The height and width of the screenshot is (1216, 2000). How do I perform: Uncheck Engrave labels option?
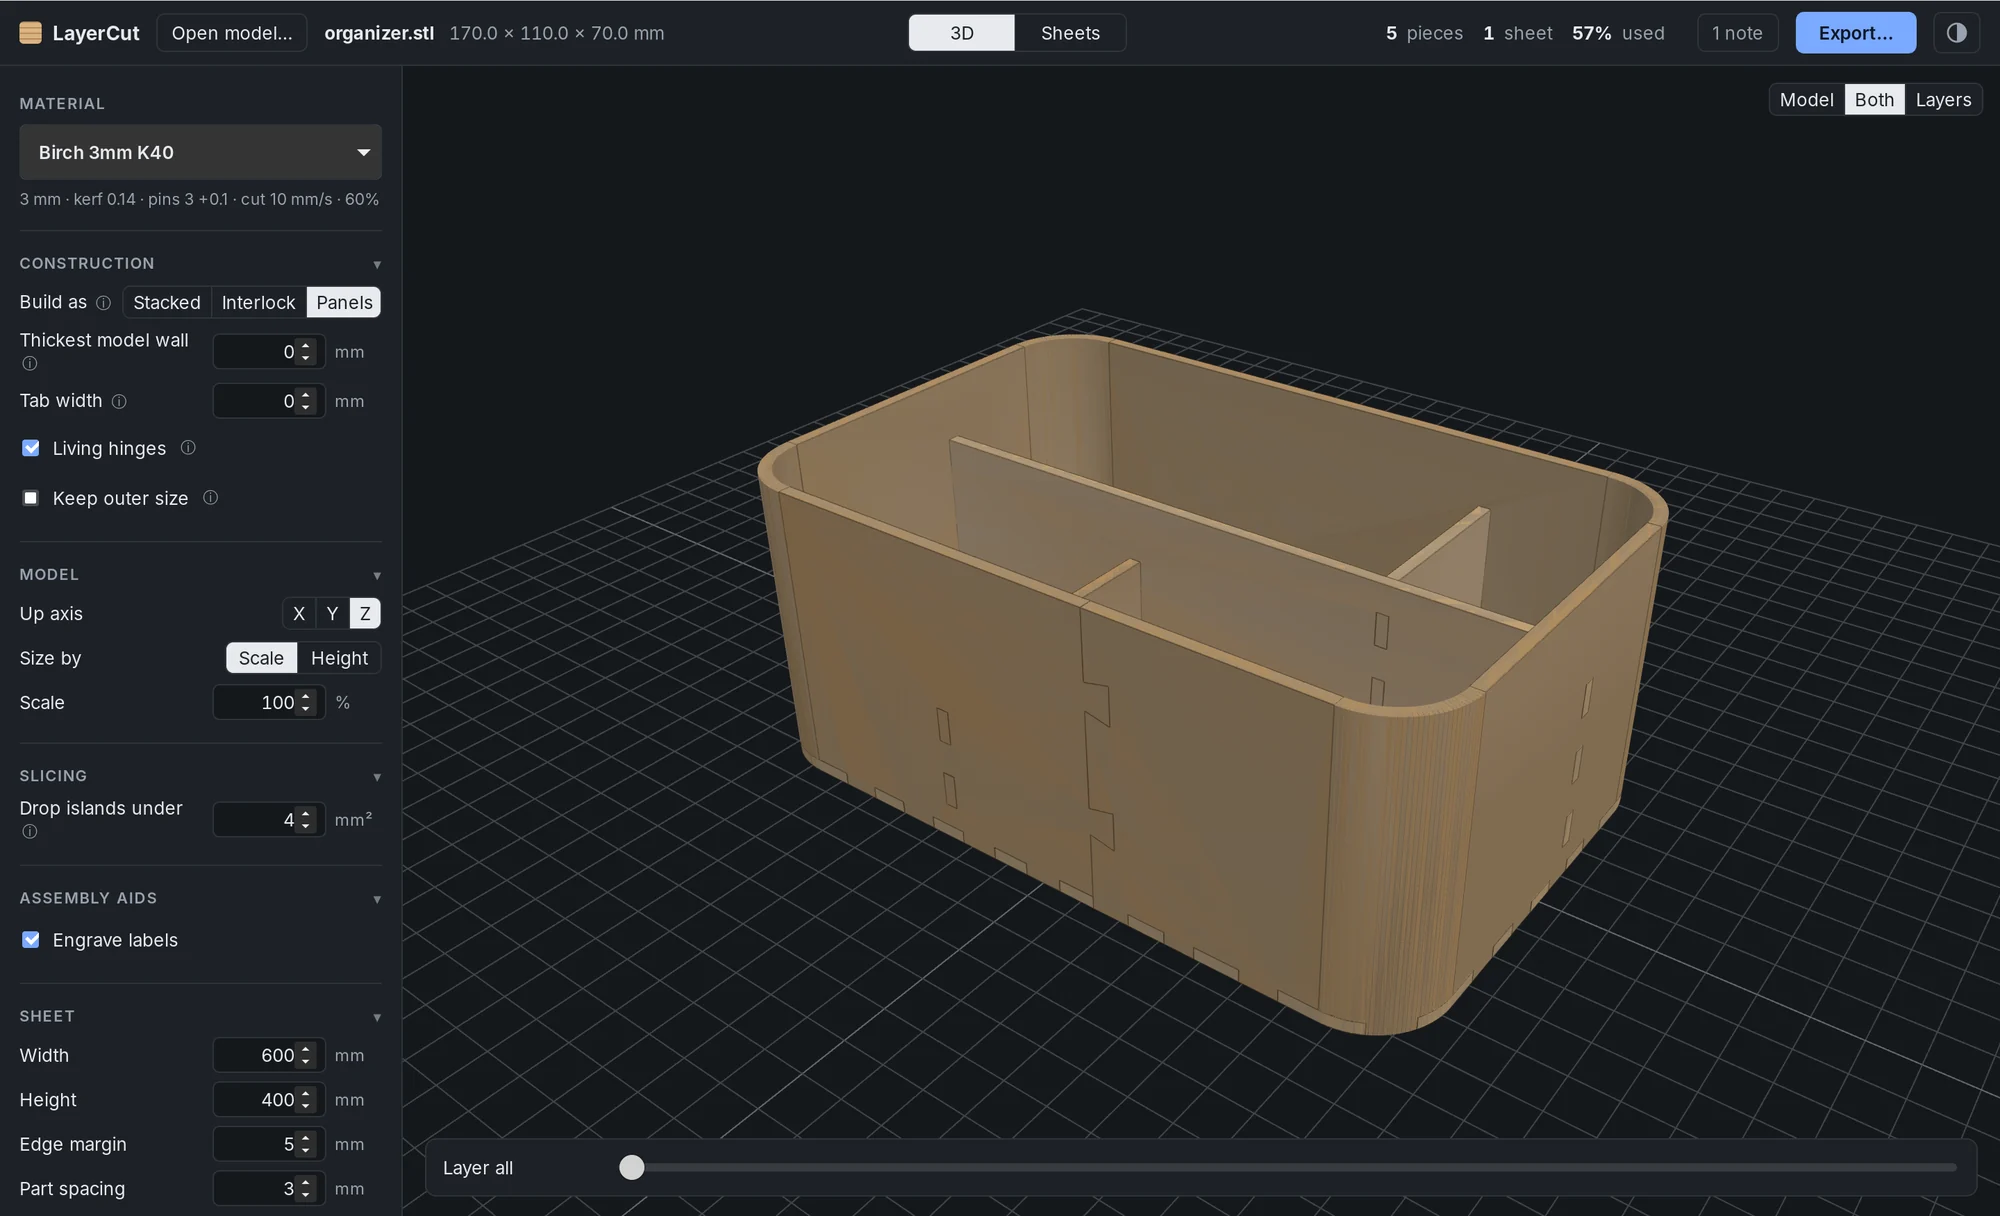(x=31, y=940)
